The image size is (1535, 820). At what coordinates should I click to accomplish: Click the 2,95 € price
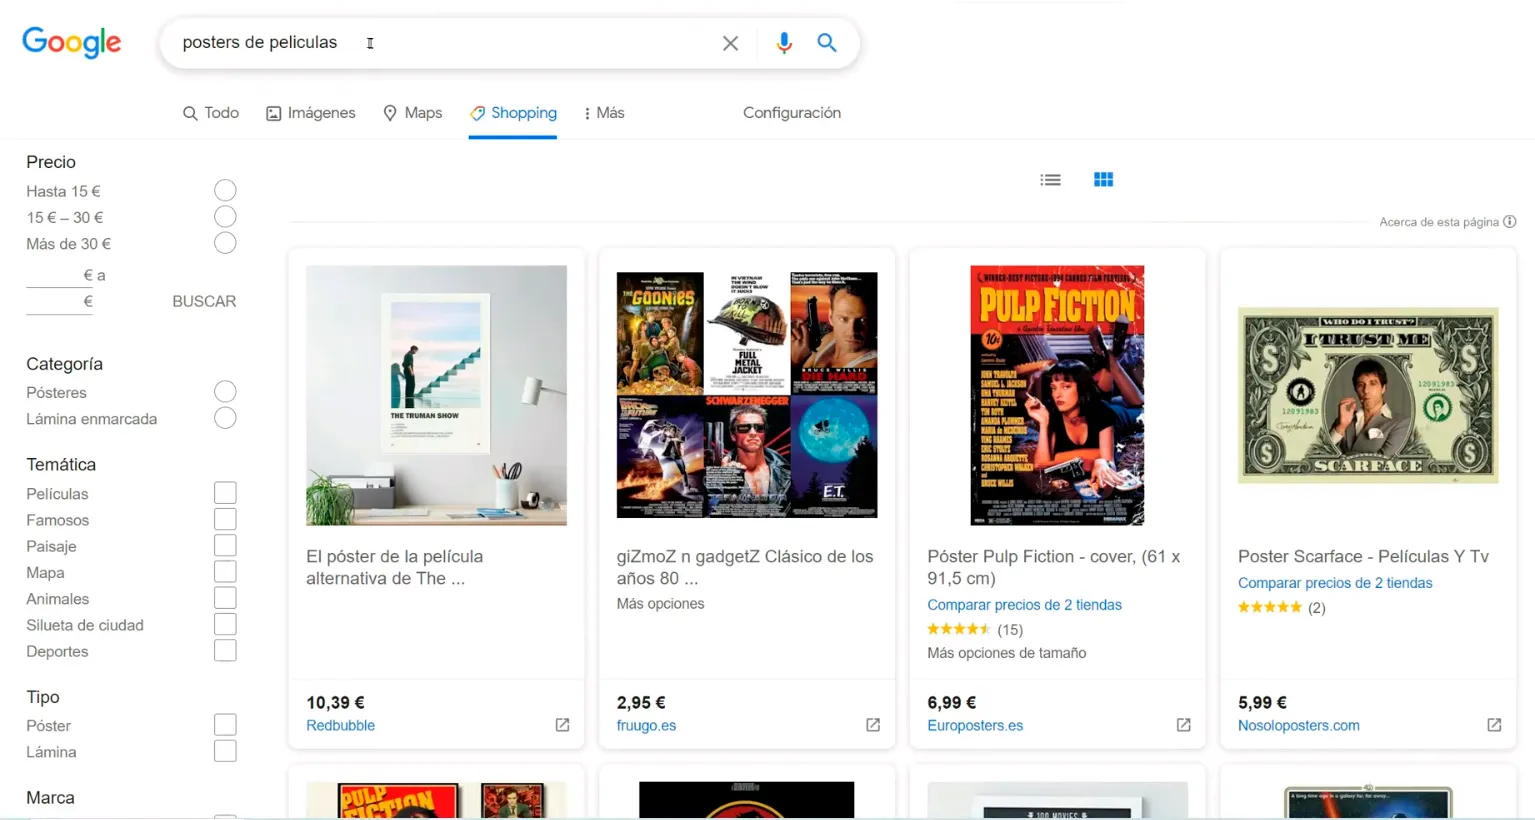(x=641, y=703)
